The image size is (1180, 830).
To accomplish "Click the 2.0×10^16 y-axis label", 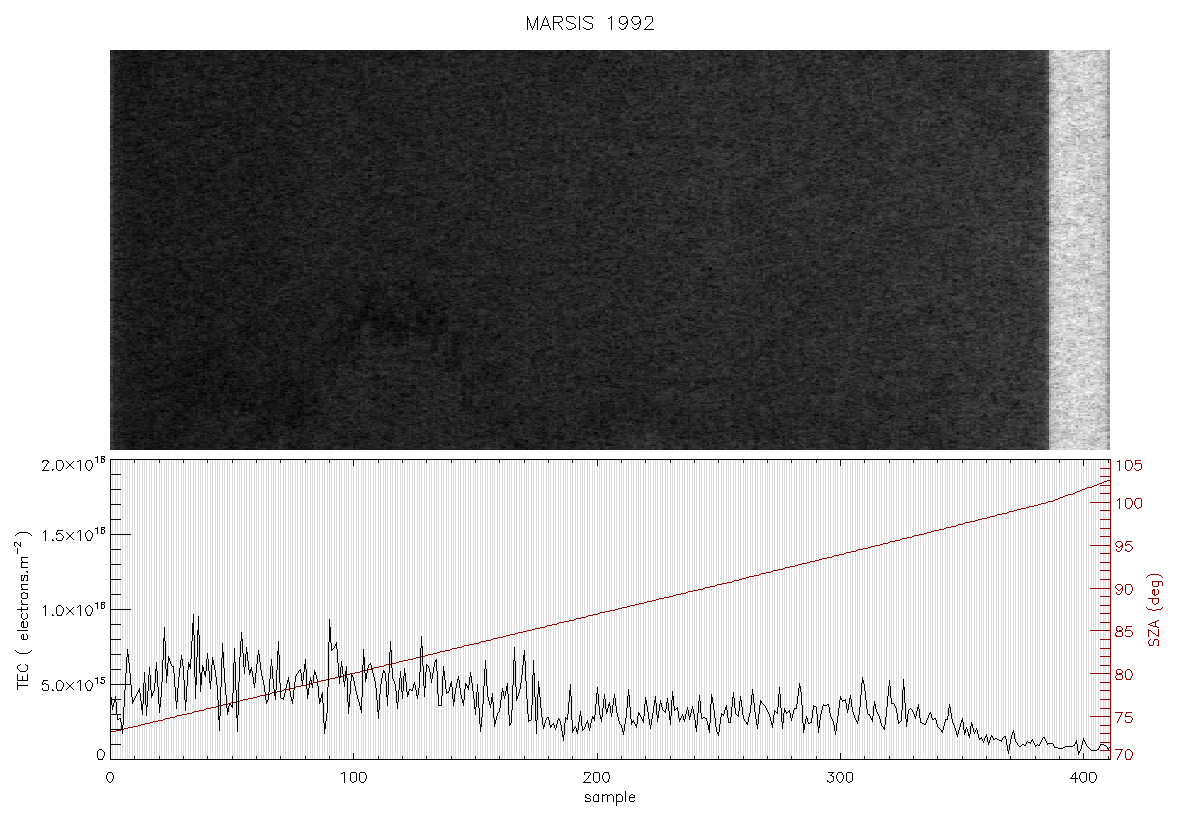I will tap(73, 464).
